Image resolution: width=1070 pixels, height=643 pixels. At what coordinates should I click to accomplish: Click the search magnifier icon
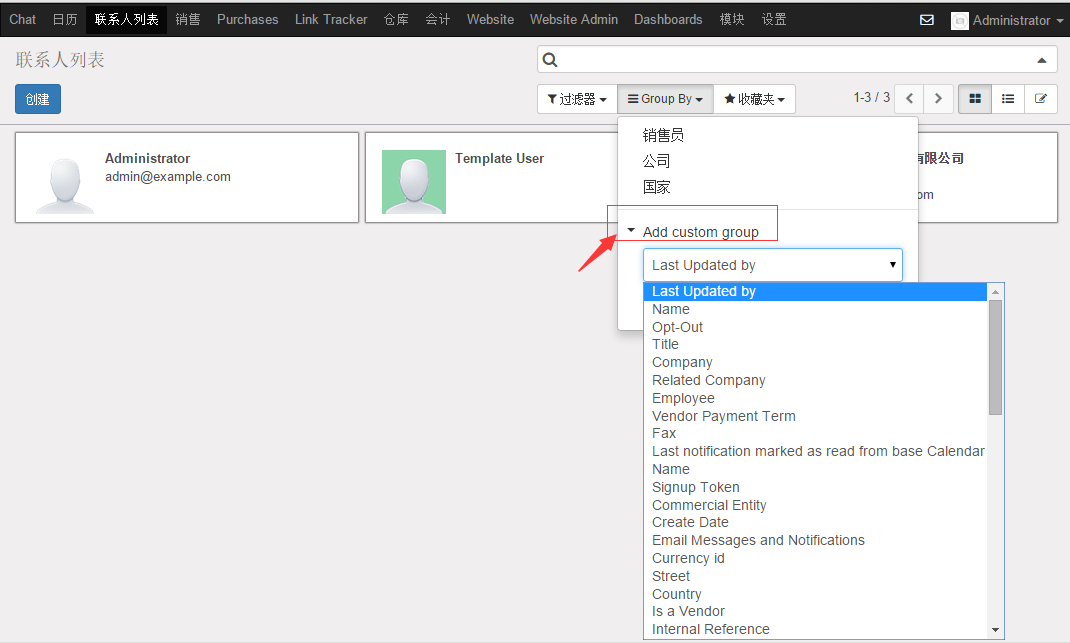pyautogui.click(x=550, y=60)
